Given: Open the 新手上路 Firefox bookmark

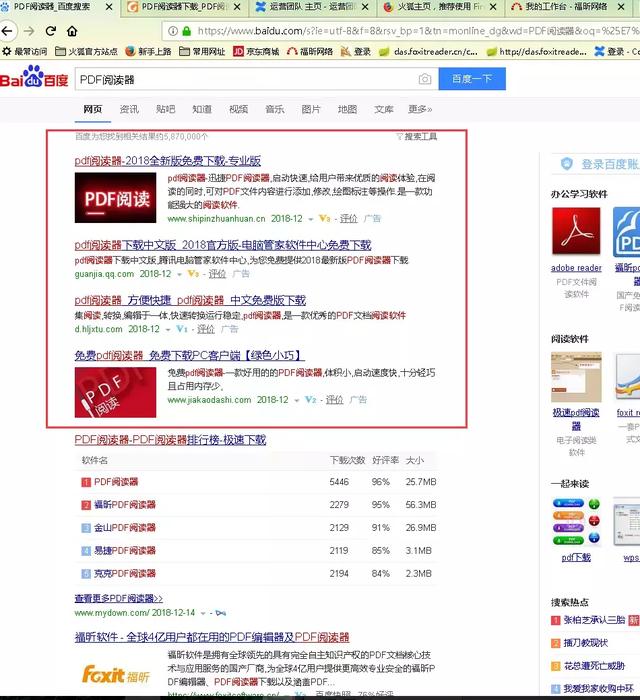Looking at the screenshot, I should point(148,51).
